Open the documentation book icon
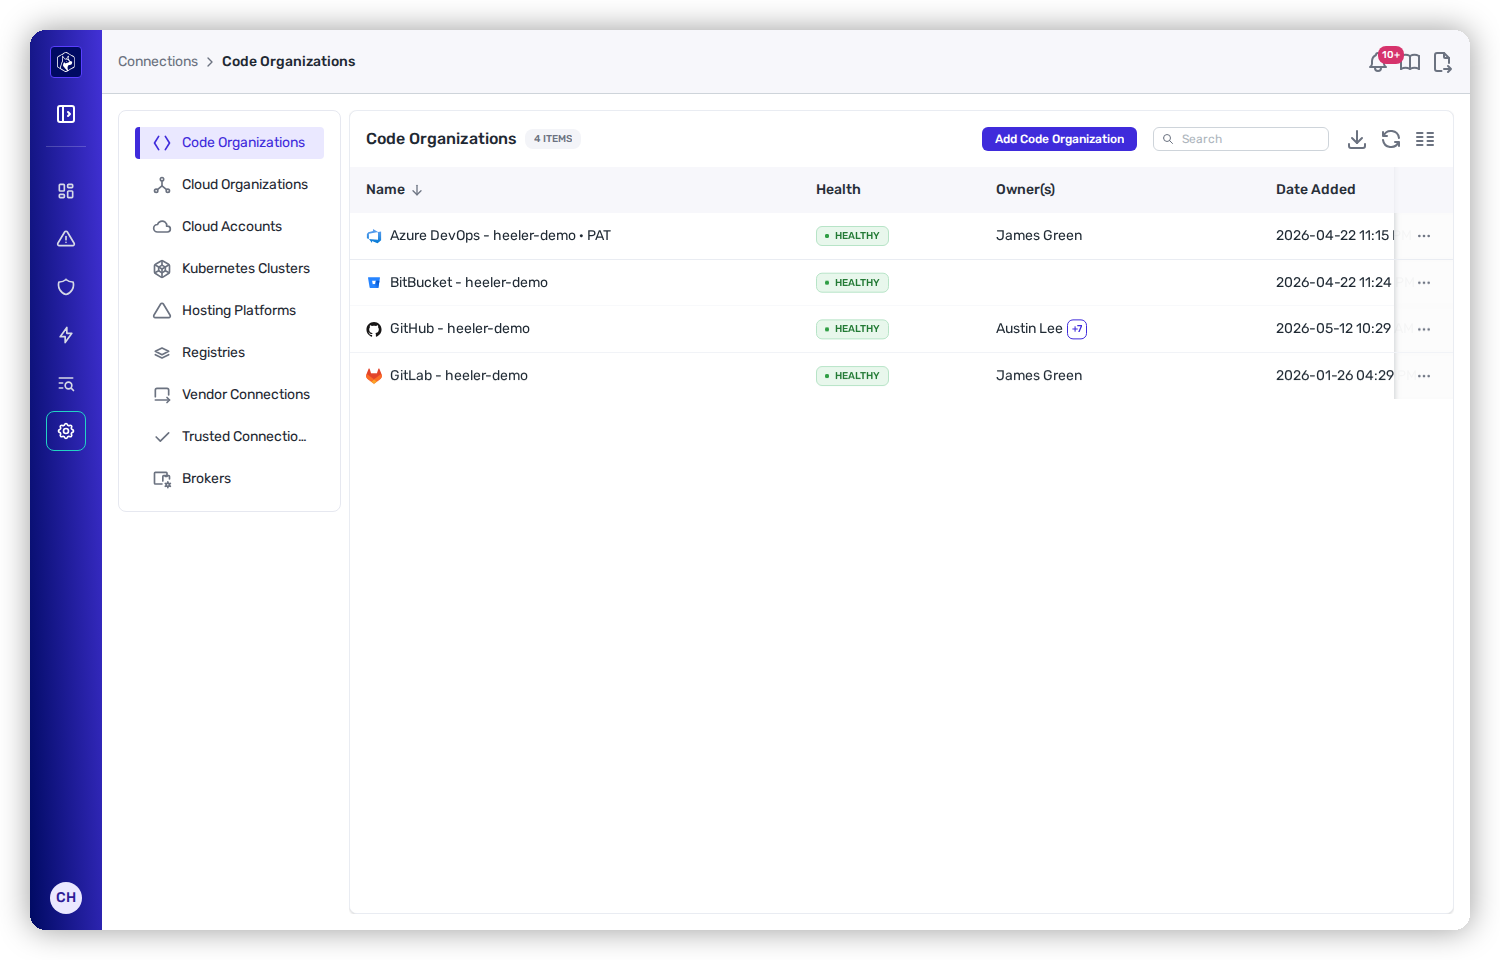The width and height of the screenshot is (1500, 960). click(x=1410, y=62)
